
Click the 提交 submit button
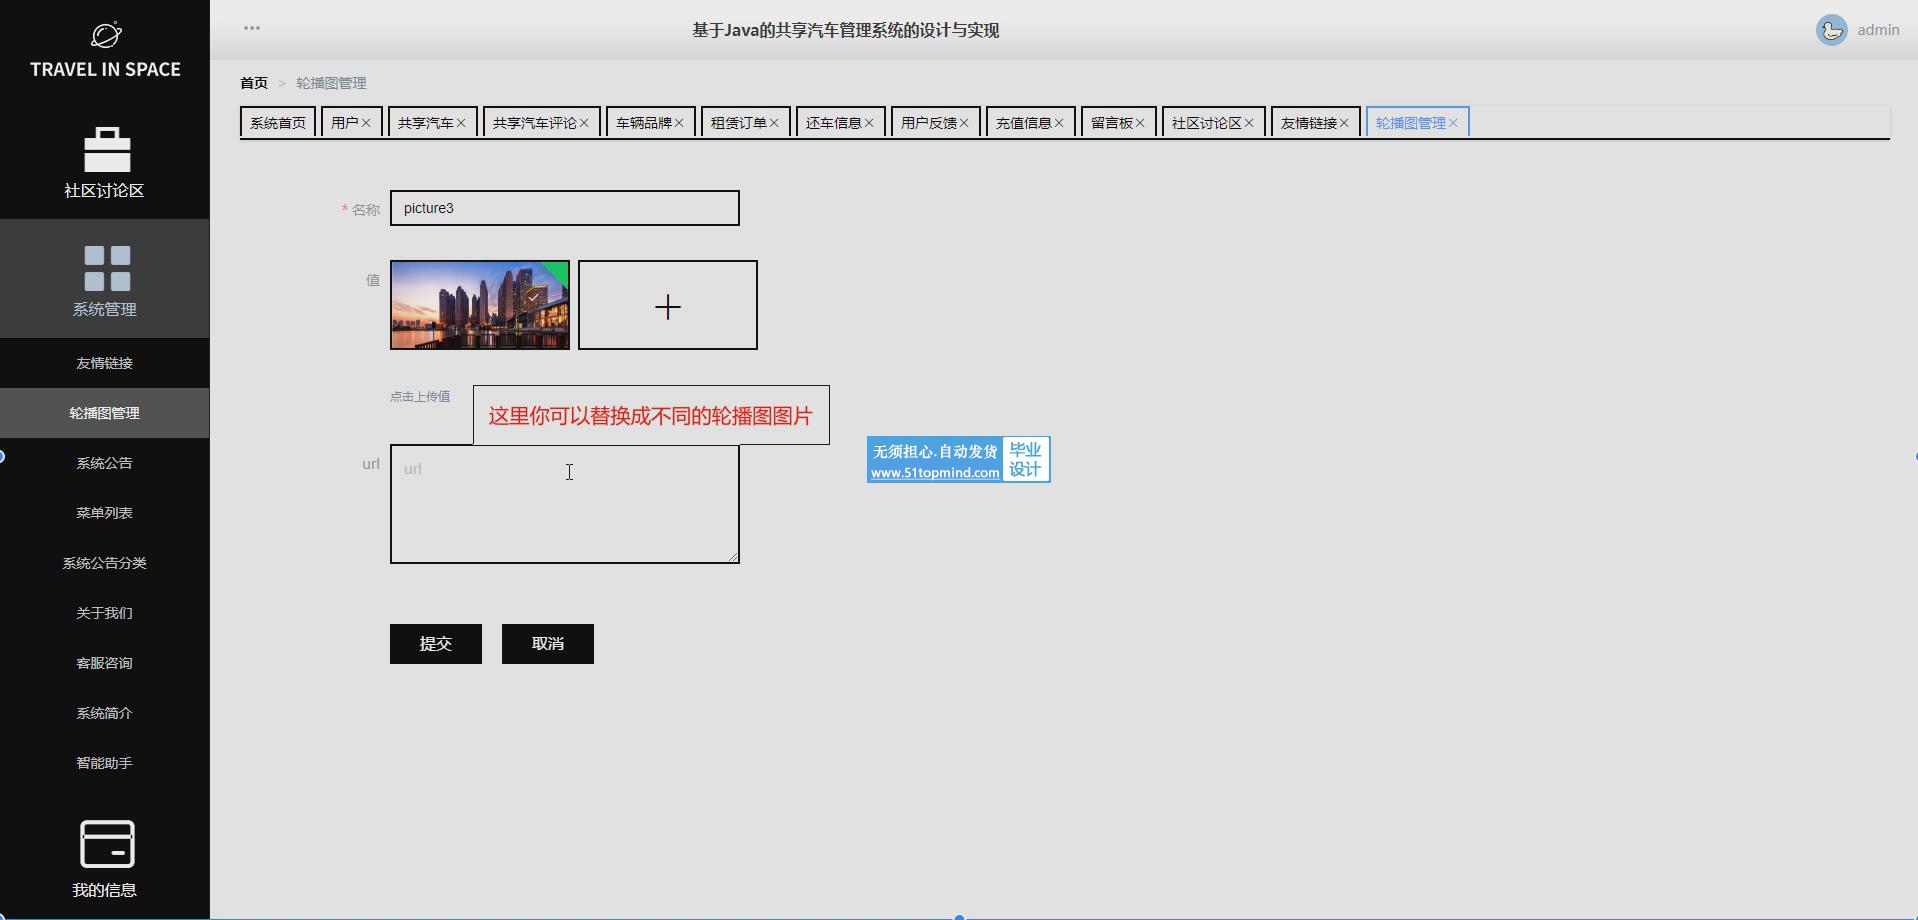(436, 644)
